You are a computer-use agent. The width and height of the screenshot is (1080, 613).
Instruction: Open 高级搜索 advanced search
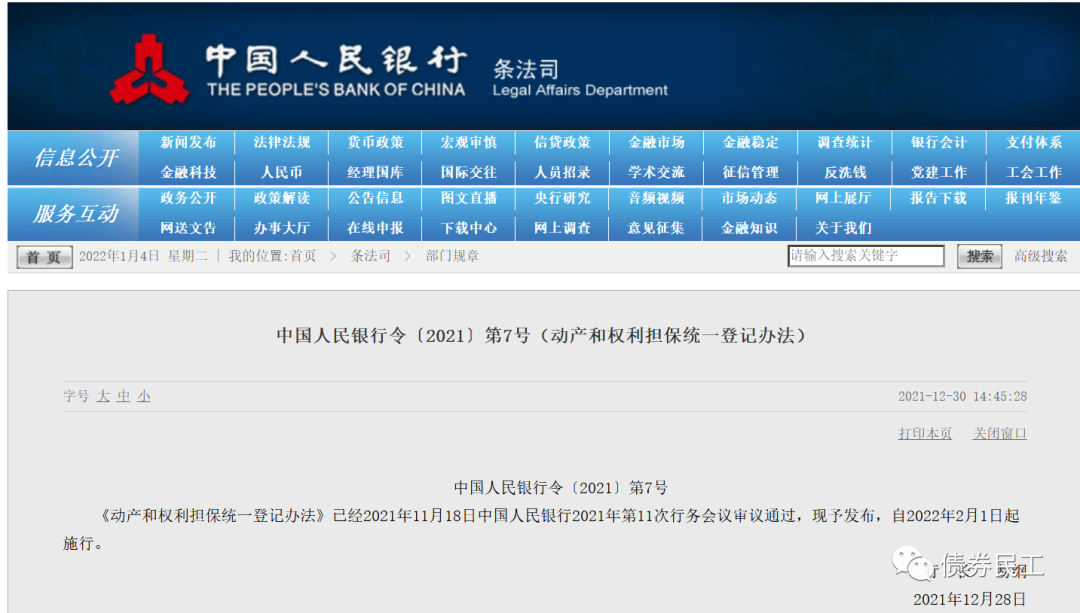[1040, 256]
